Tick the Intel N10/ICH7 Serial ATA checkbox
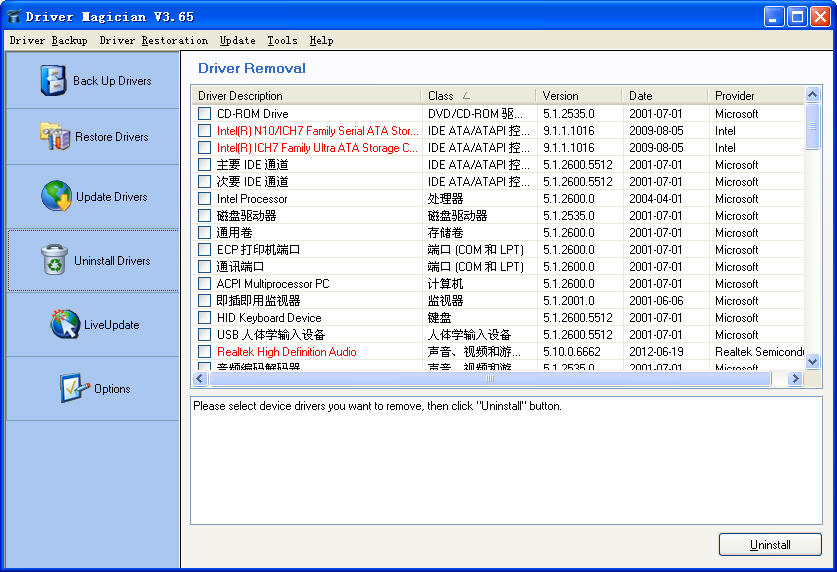The height and width of the screenshot is (572, 837). pos(204,130)
